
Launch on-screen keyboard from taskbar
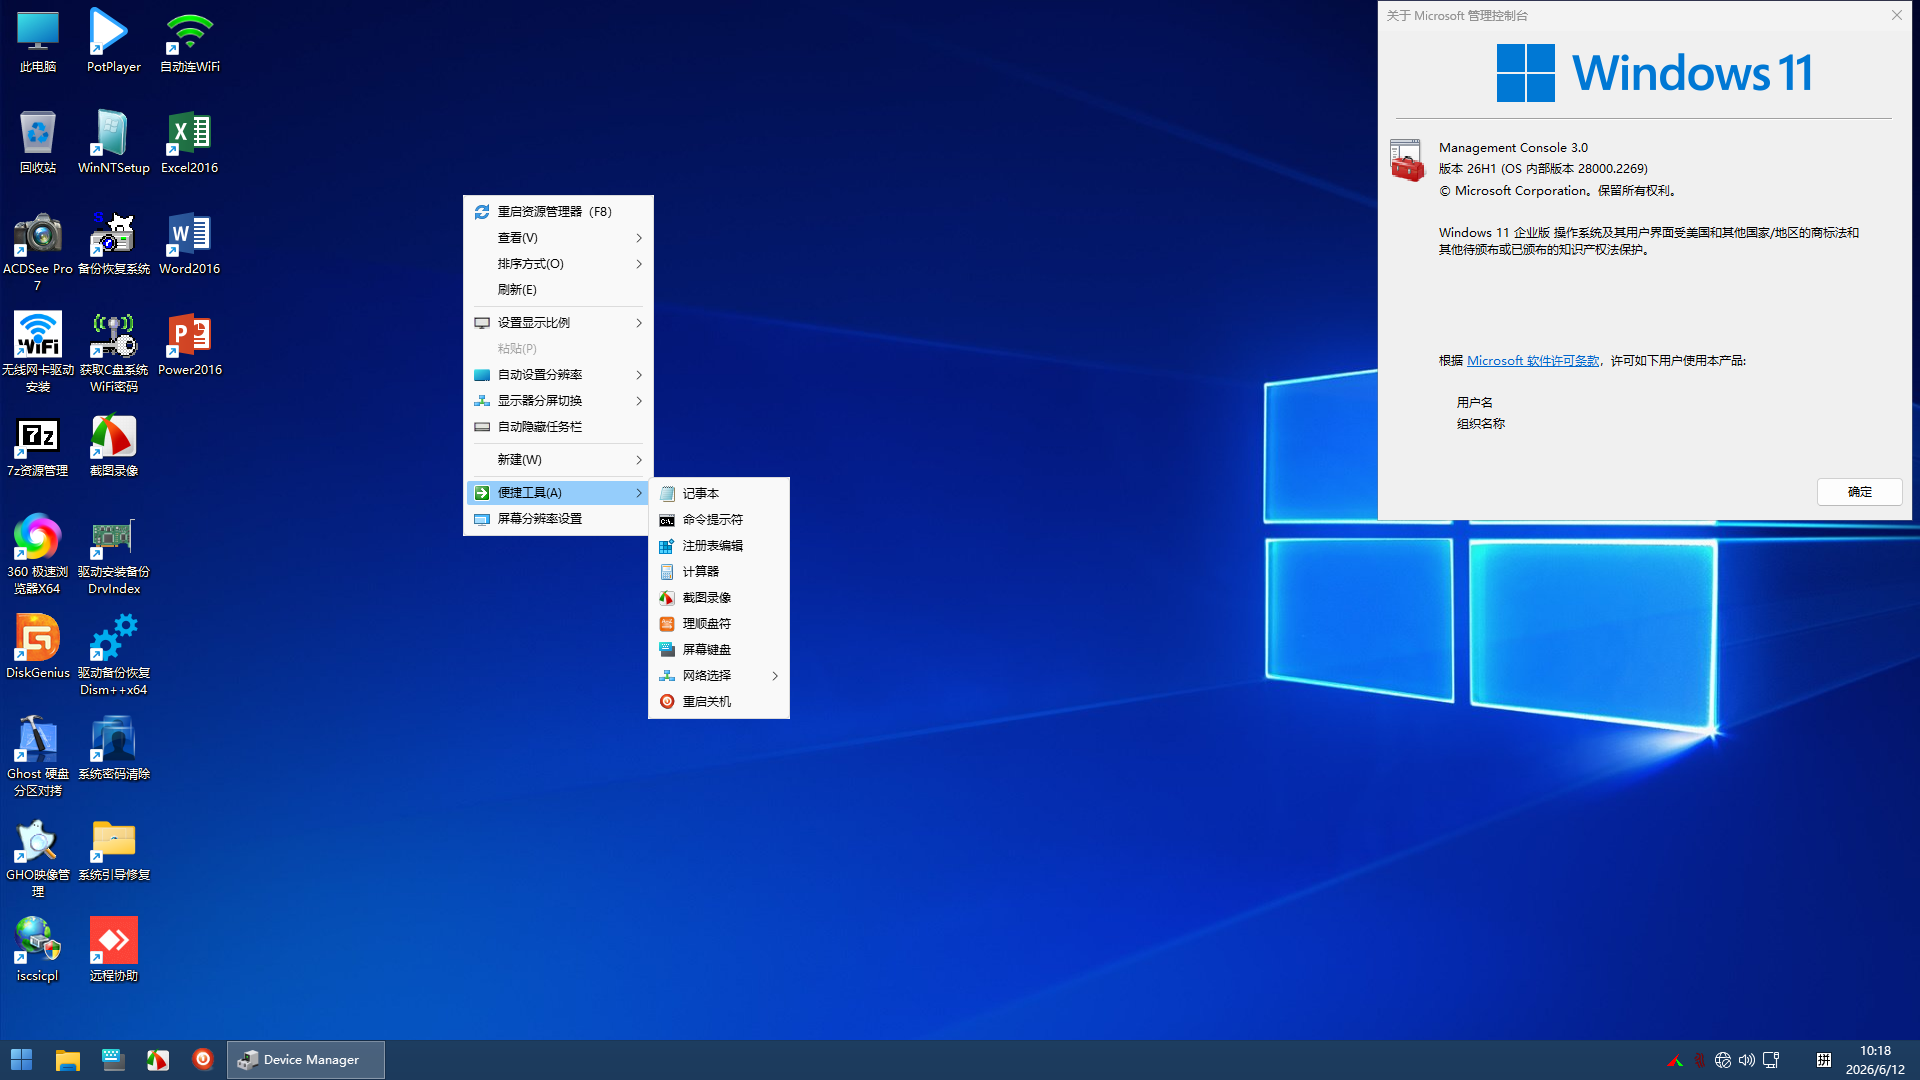point(113,1060)
